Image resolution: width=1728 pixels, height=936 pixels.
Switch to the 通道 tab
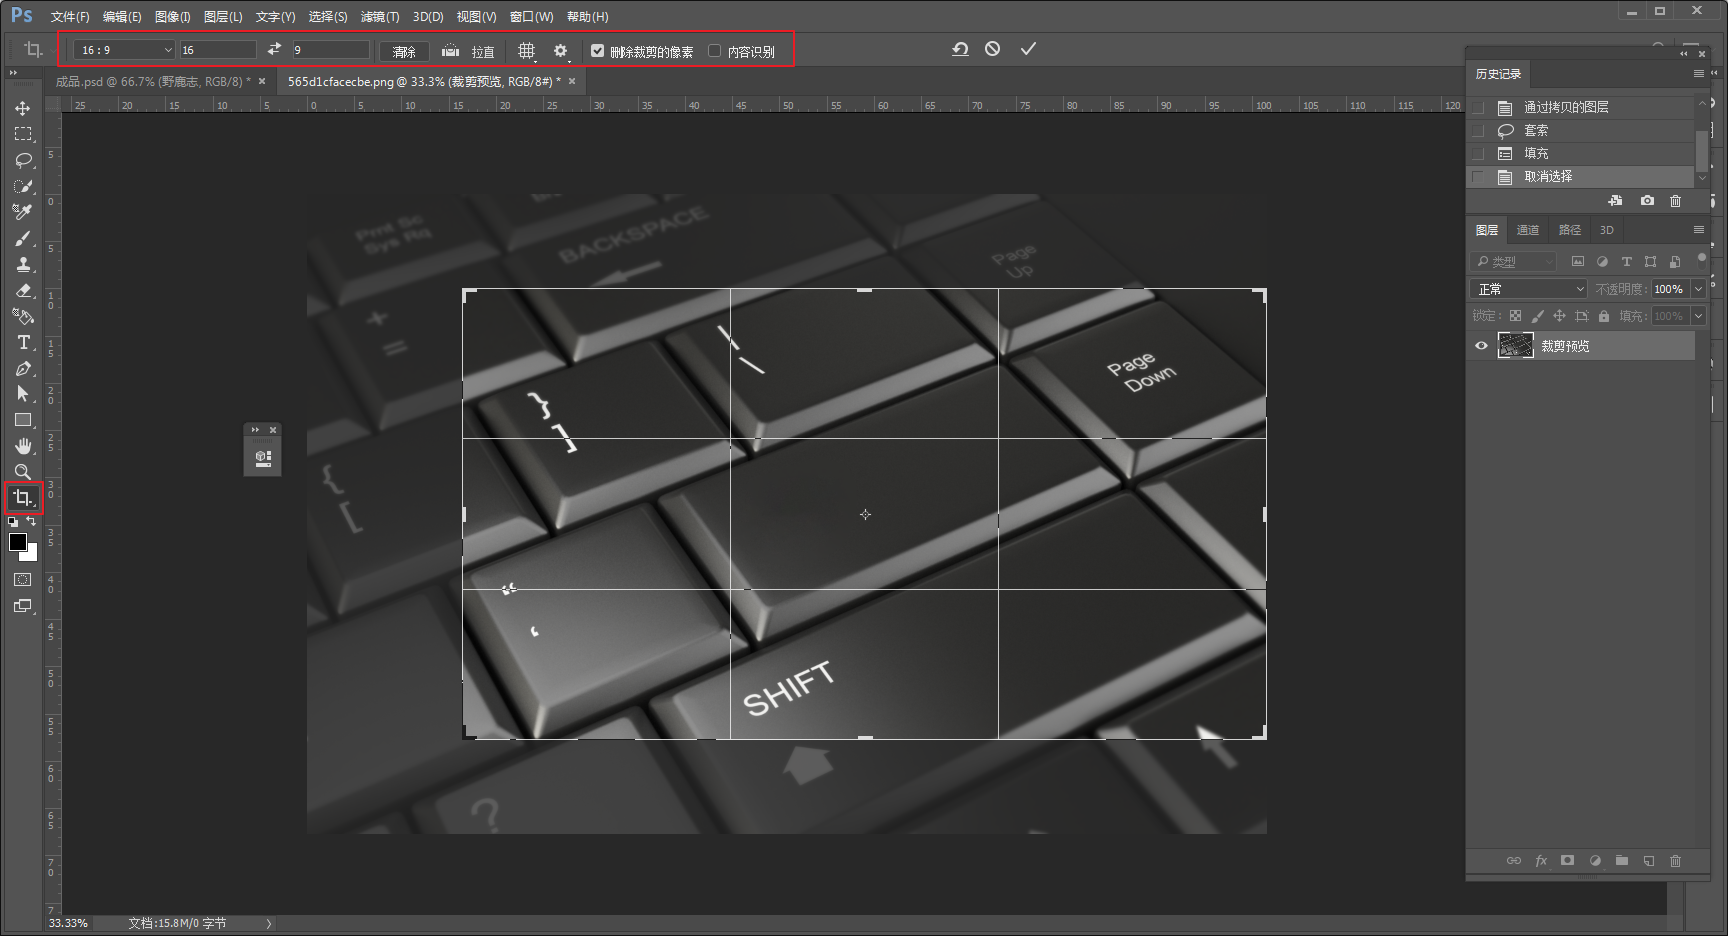point(1527,230)
